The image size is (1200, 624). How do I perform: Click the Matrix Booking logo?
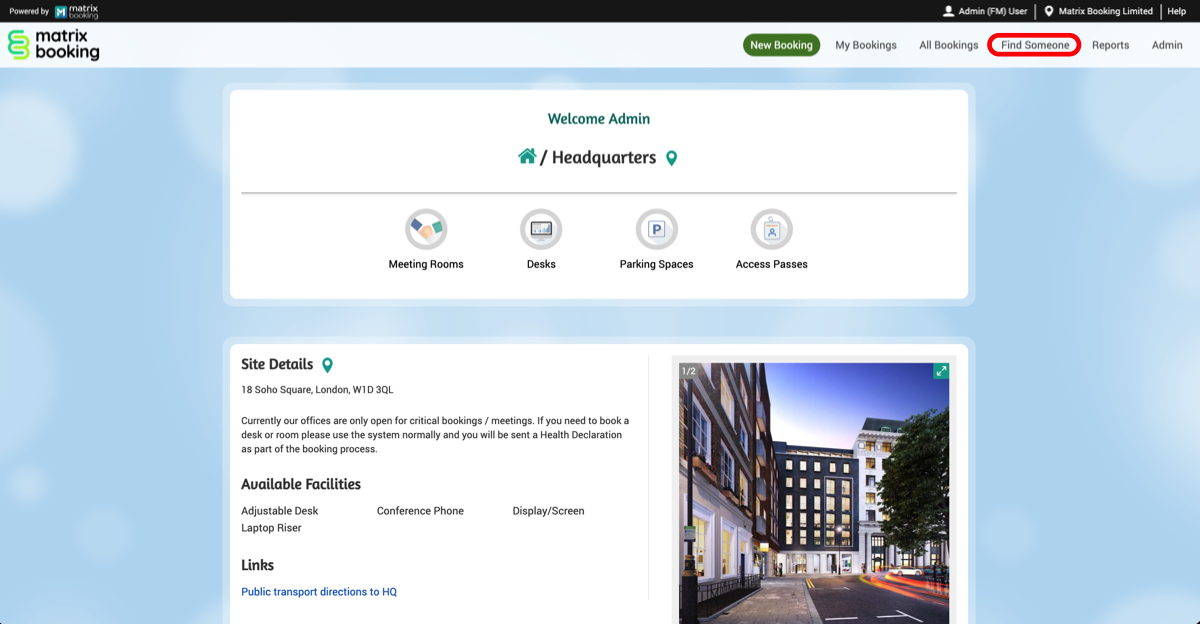pos(54,45)
